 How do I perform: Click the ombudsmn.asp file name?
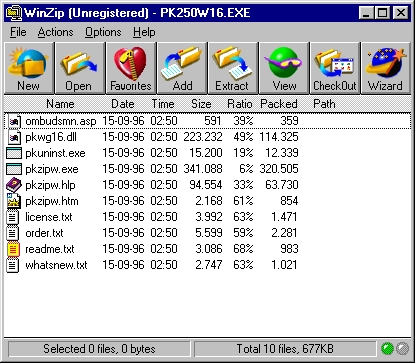61,121
